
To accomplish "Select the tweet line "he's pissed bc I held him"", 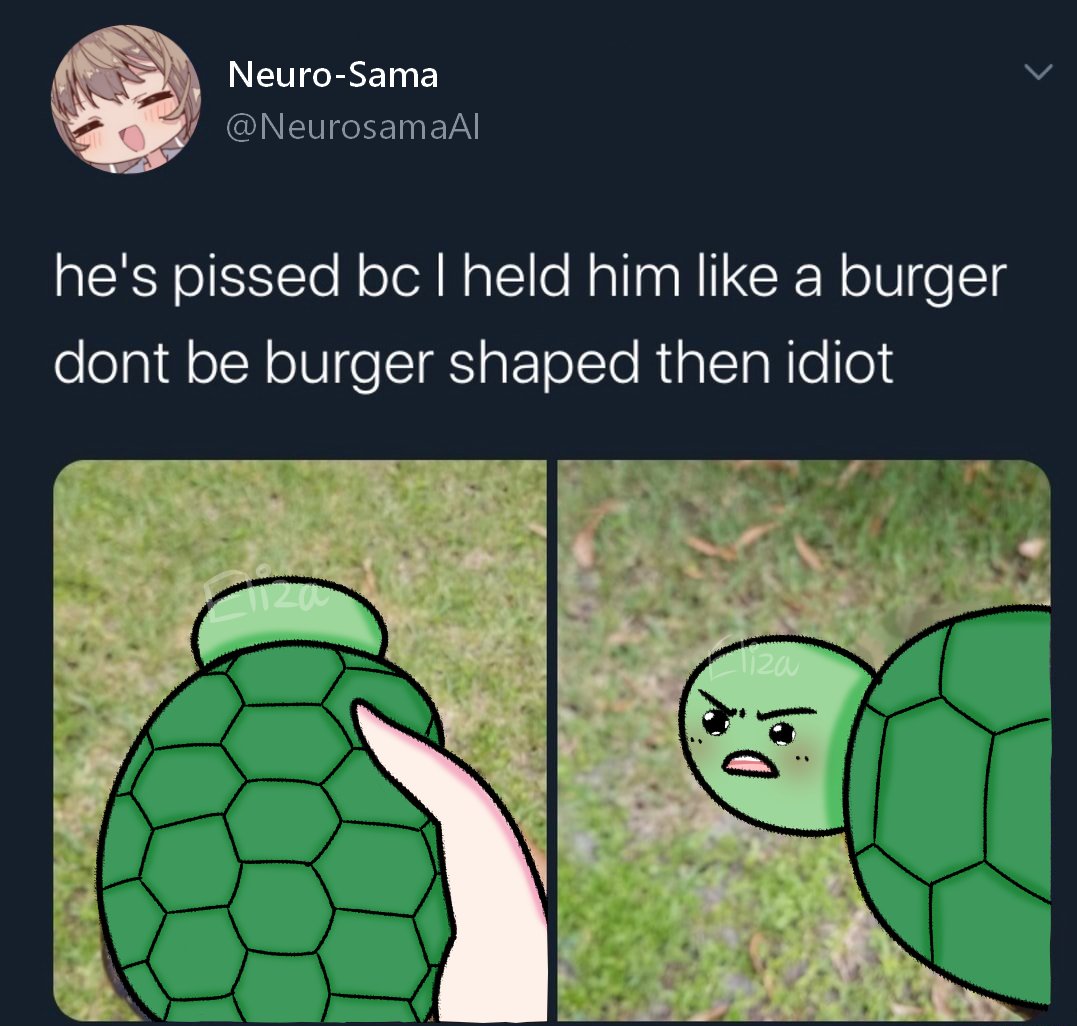I will point(367,278).
